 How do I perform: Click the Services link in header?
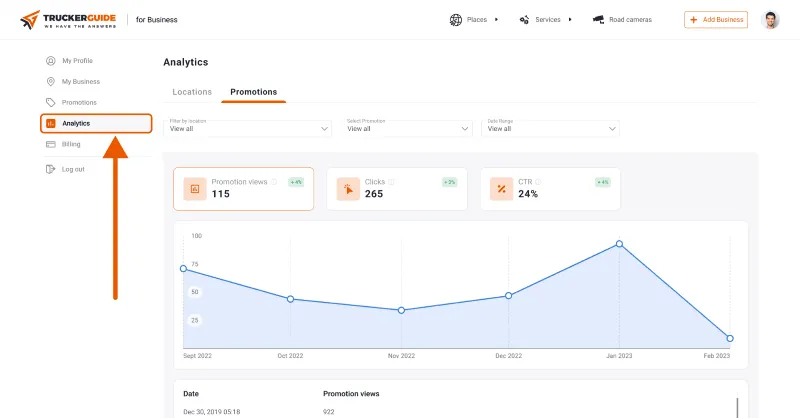(548, 20)
